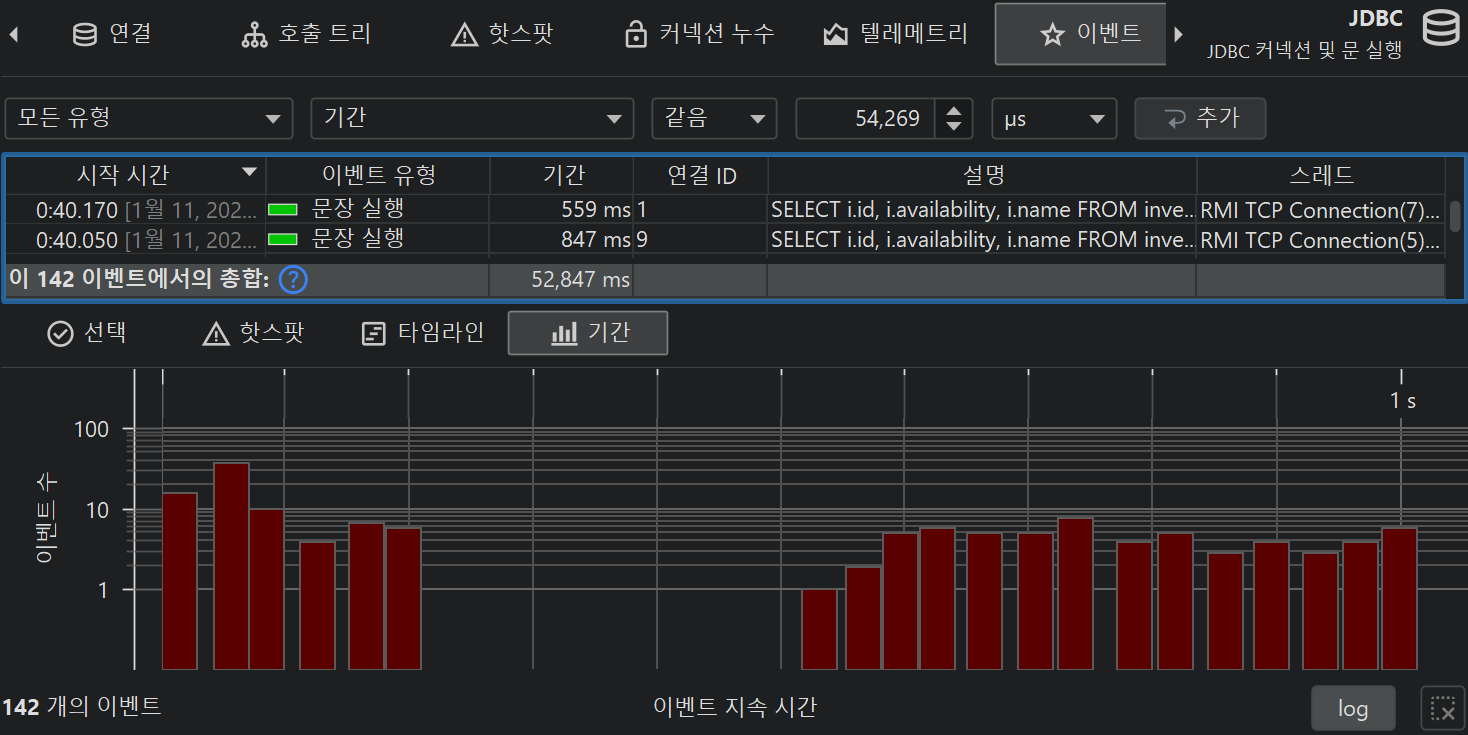The image size is (1468, 735).
Task: Switch to the 타임라인 view
Action: tap(422, 333)
